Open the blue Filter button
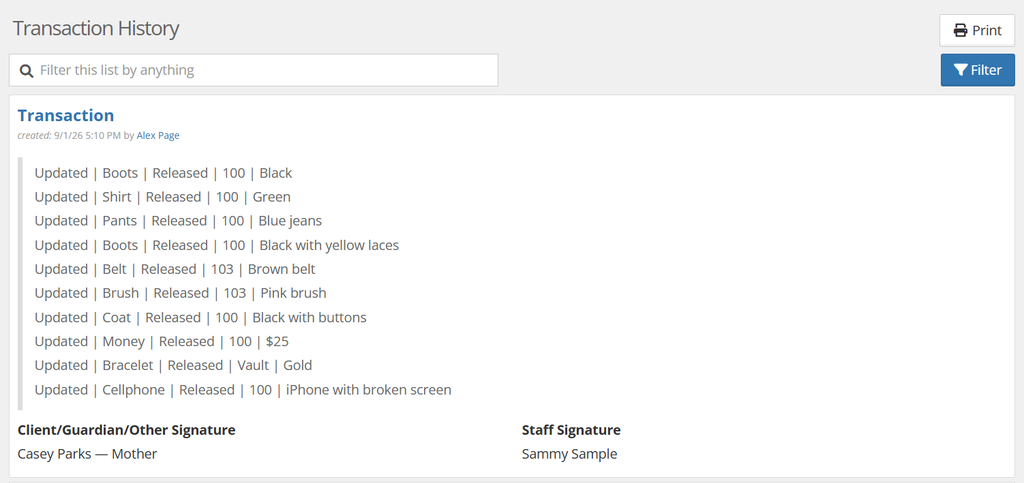This screenshot has height=483, width=1024. (977, 70)
